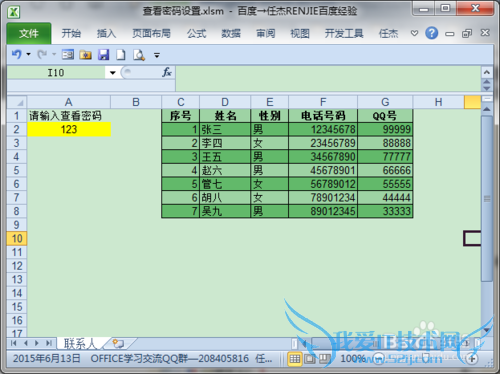Open the 审阅 ribbon tab
This screenshot has height=374, width=500.
[266, 33]
